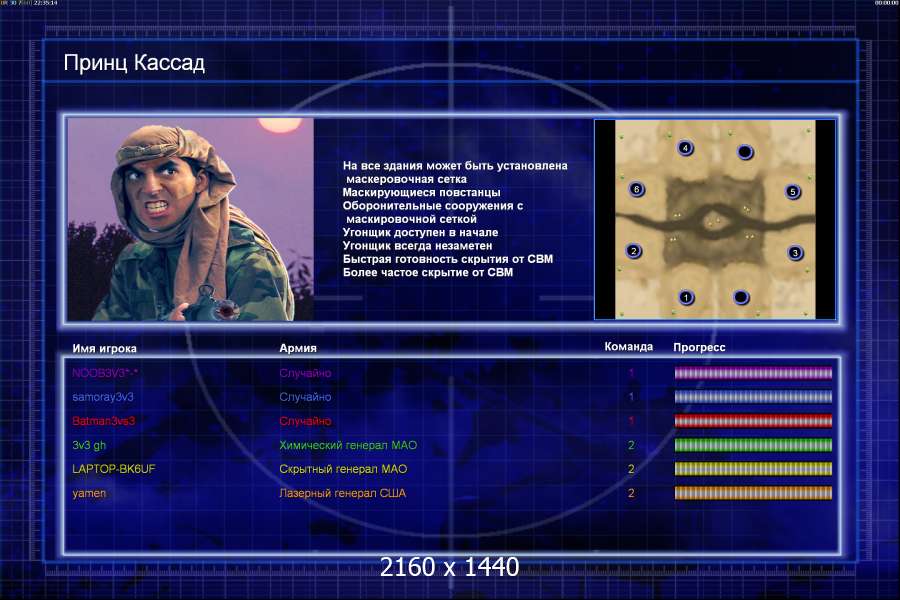Click "Случайно" army in samoray3v3 row
This screenshot has height=600, width=900.
click(x=305, y=397)
